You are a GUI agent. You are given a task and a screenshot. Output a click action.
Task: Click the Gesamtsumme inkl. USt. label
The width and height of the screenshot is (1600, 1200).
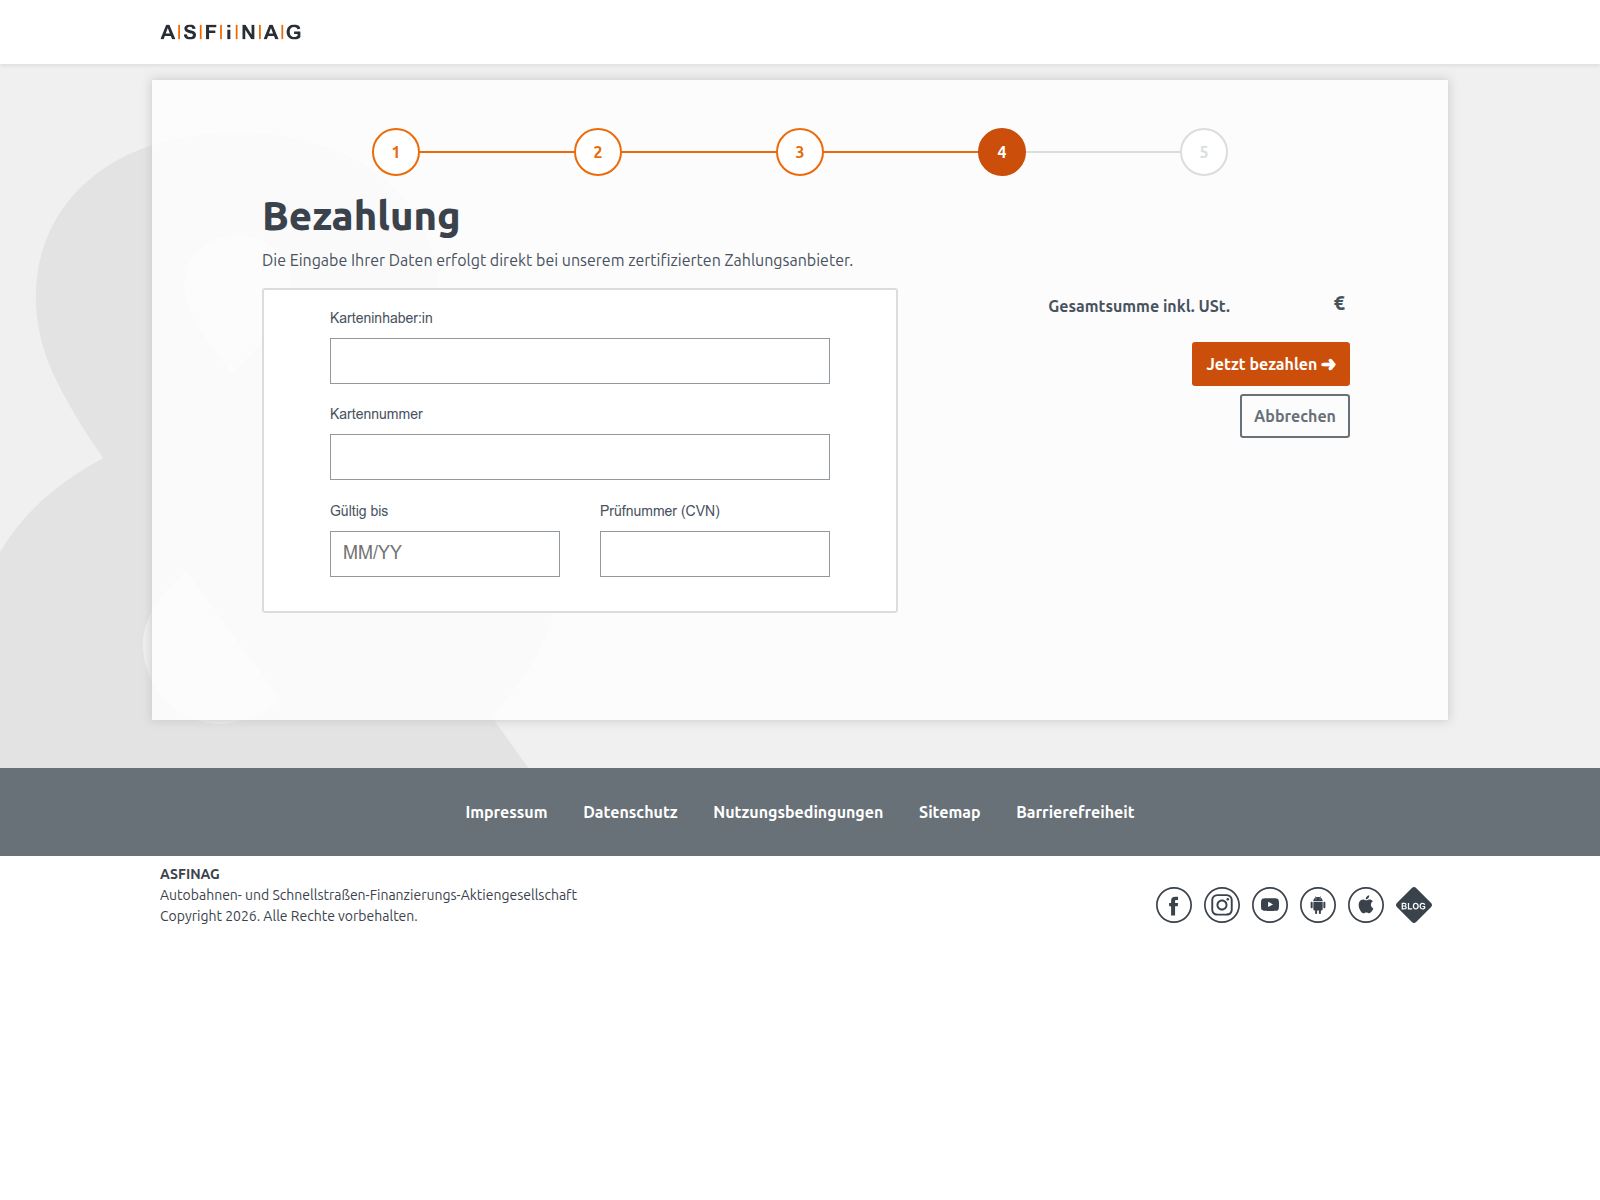pos(1139,306)
